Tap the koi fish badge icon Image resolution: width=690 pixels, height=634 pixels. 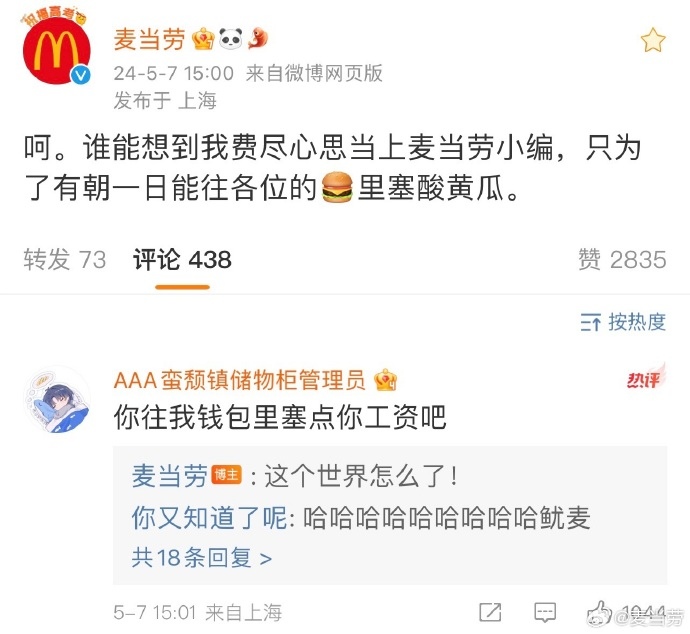tap(257, 38)
